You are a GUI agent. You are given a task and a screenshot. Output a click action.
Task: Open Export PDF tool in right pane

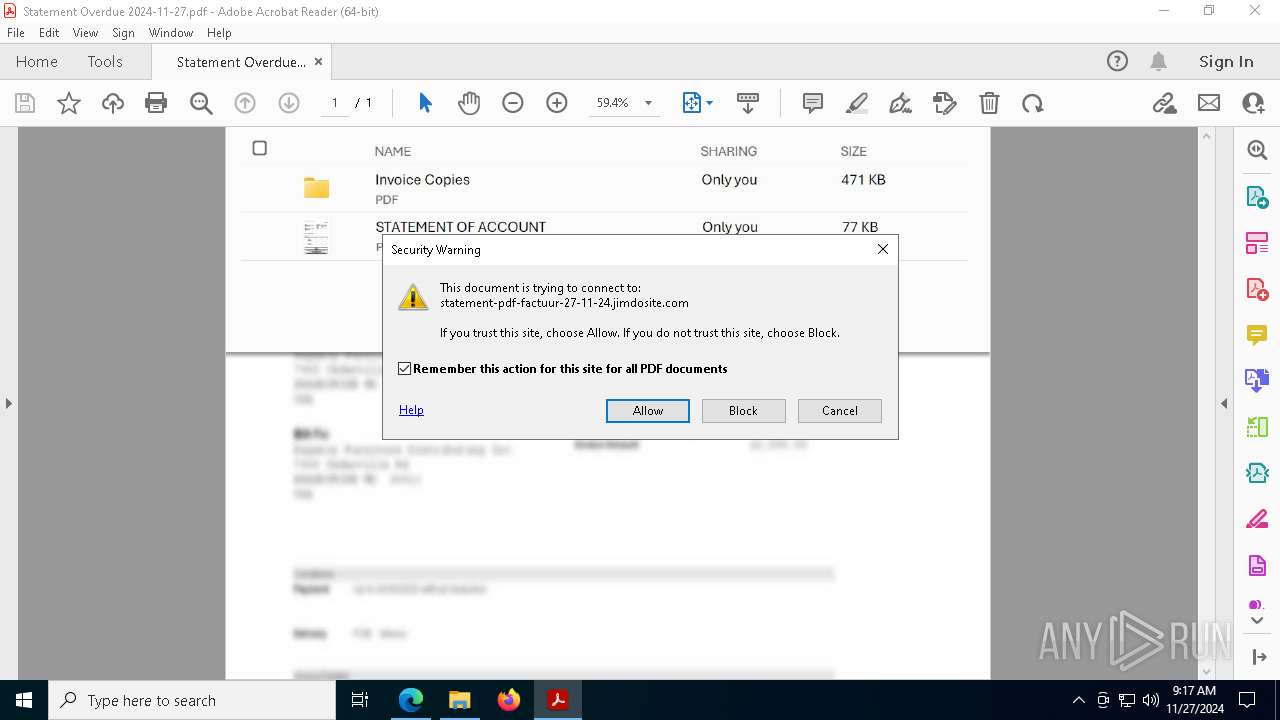point(1257,197)
